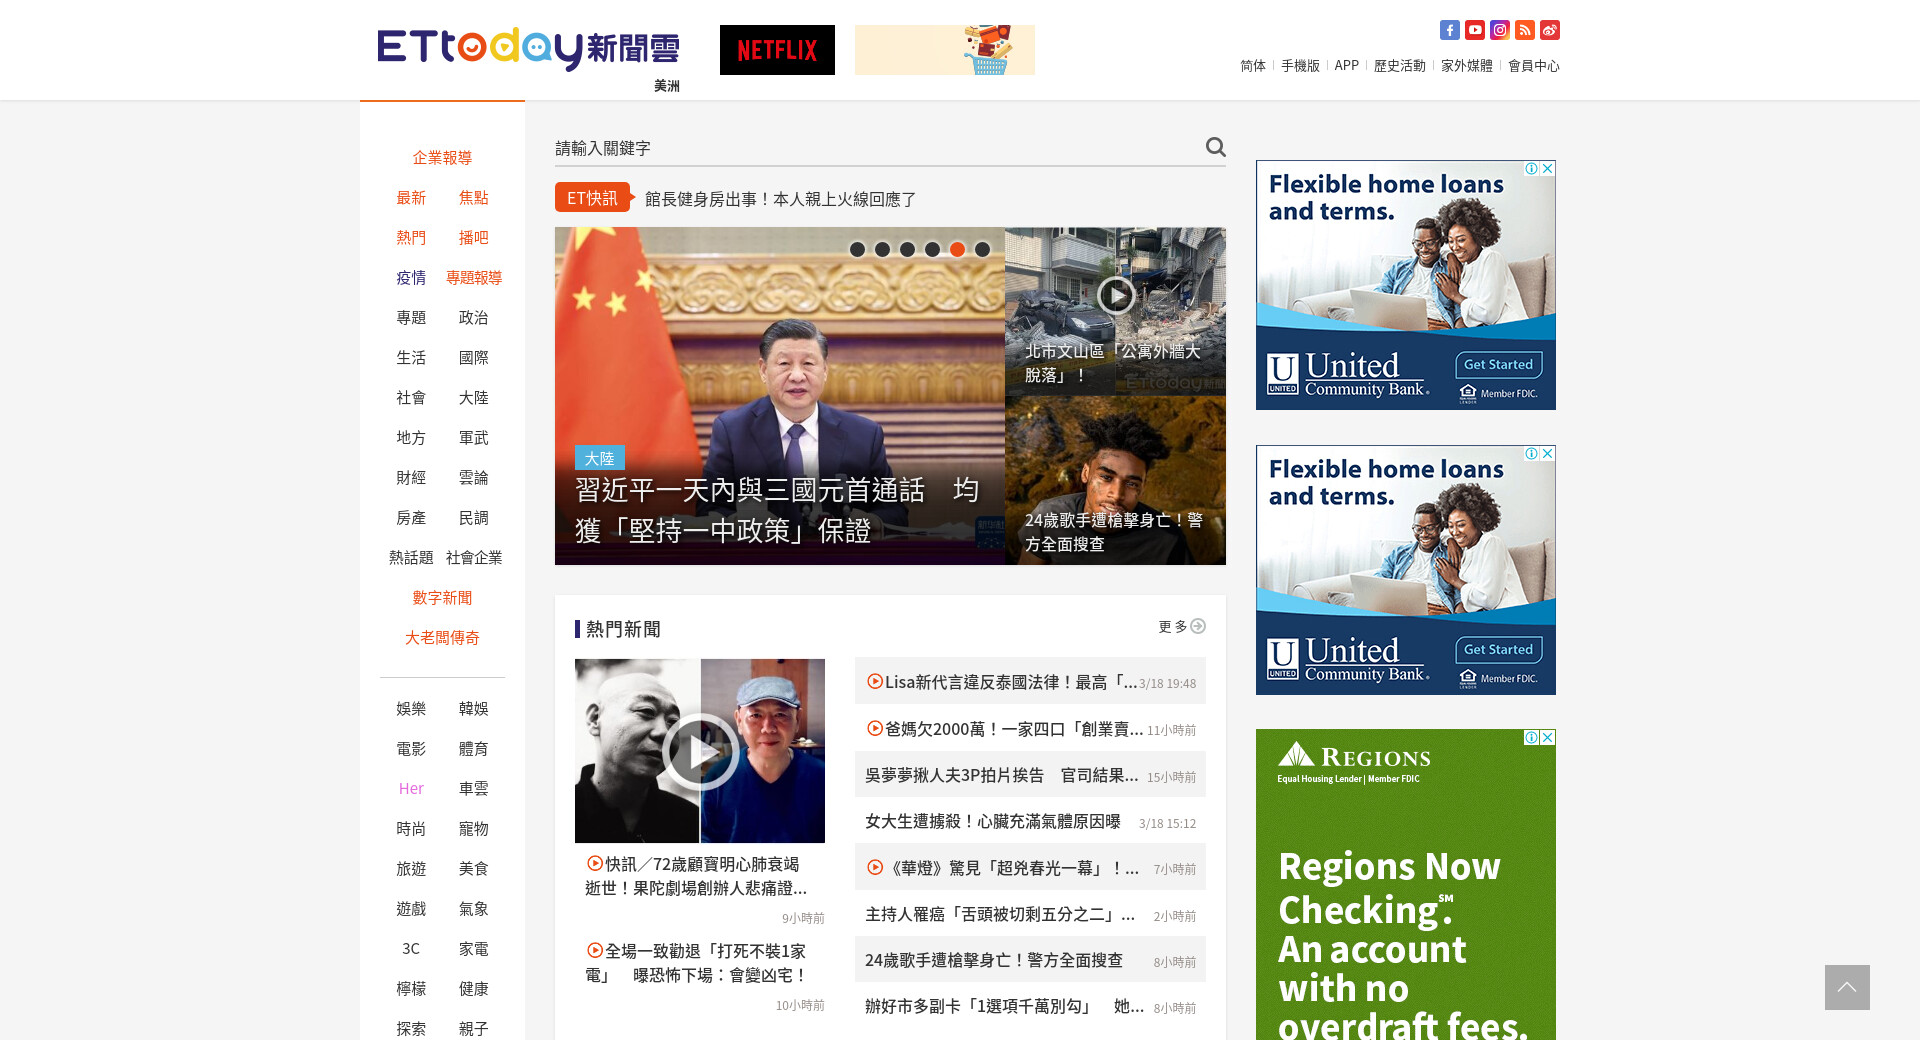This screenshot has height=1040, width=1920.
Task: Open 播吧 in sidebar menu
Action: click(x=474, y=238)
